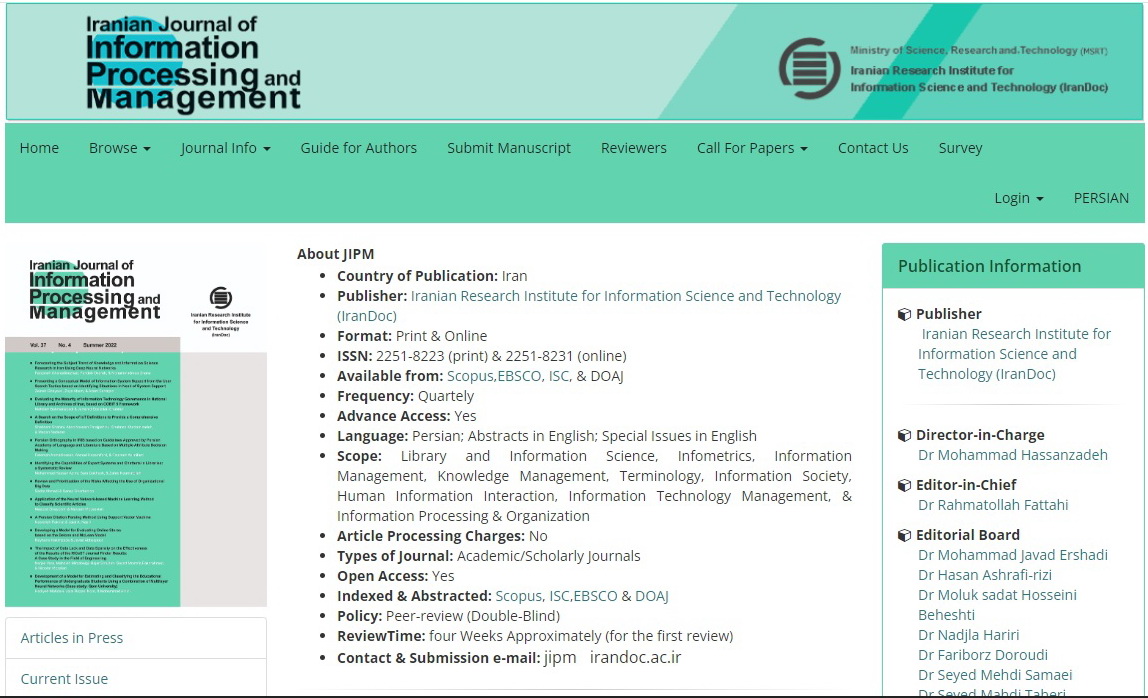Open the Contact Us page
This screenshot has height=698, width=1148.
873,148
